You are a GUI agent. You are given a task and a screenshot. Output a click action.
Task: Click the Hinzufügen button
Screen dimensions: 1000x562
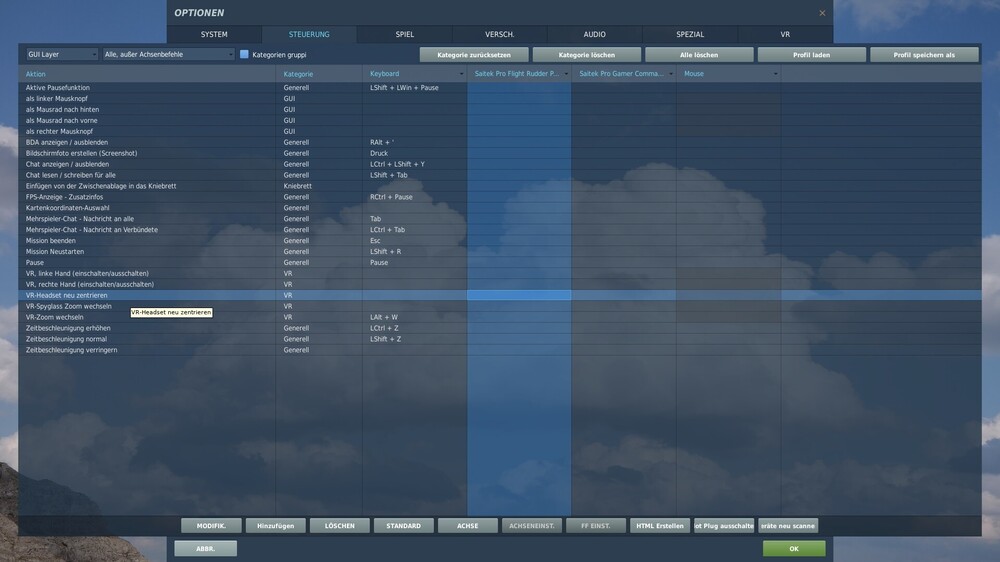tap(276, 526)
